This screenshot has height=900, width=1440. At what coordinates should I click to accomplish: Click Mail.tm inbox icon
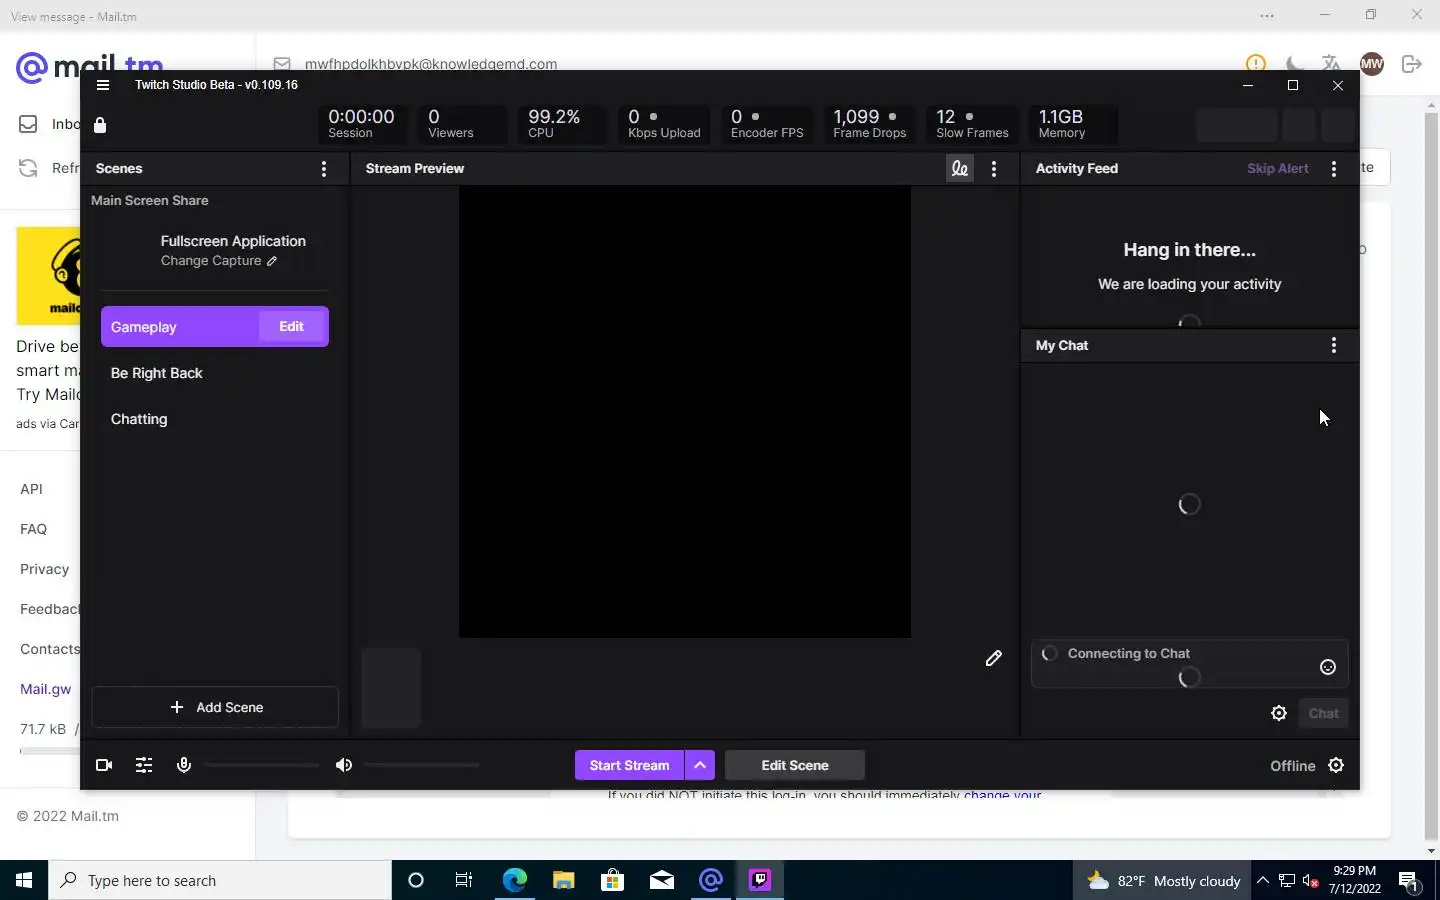click(28, 124)
